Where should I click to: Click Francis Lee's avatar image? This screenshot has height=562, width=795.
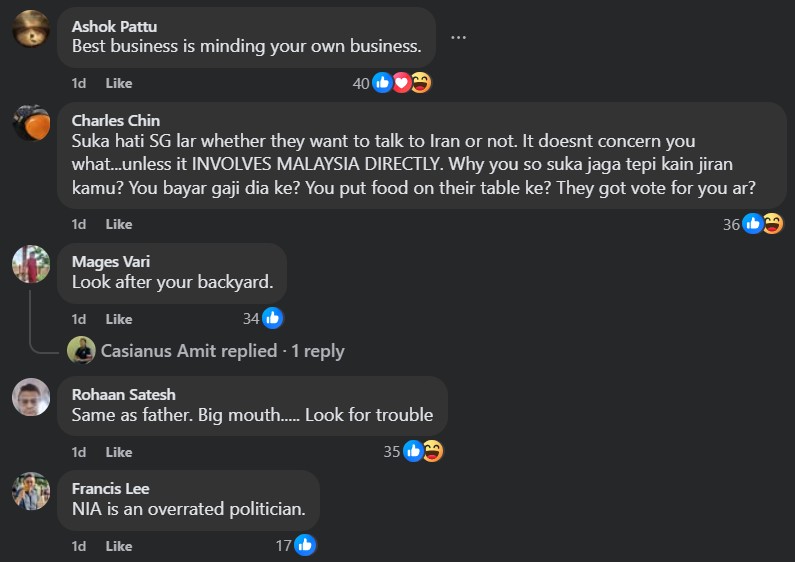[31, 491]
